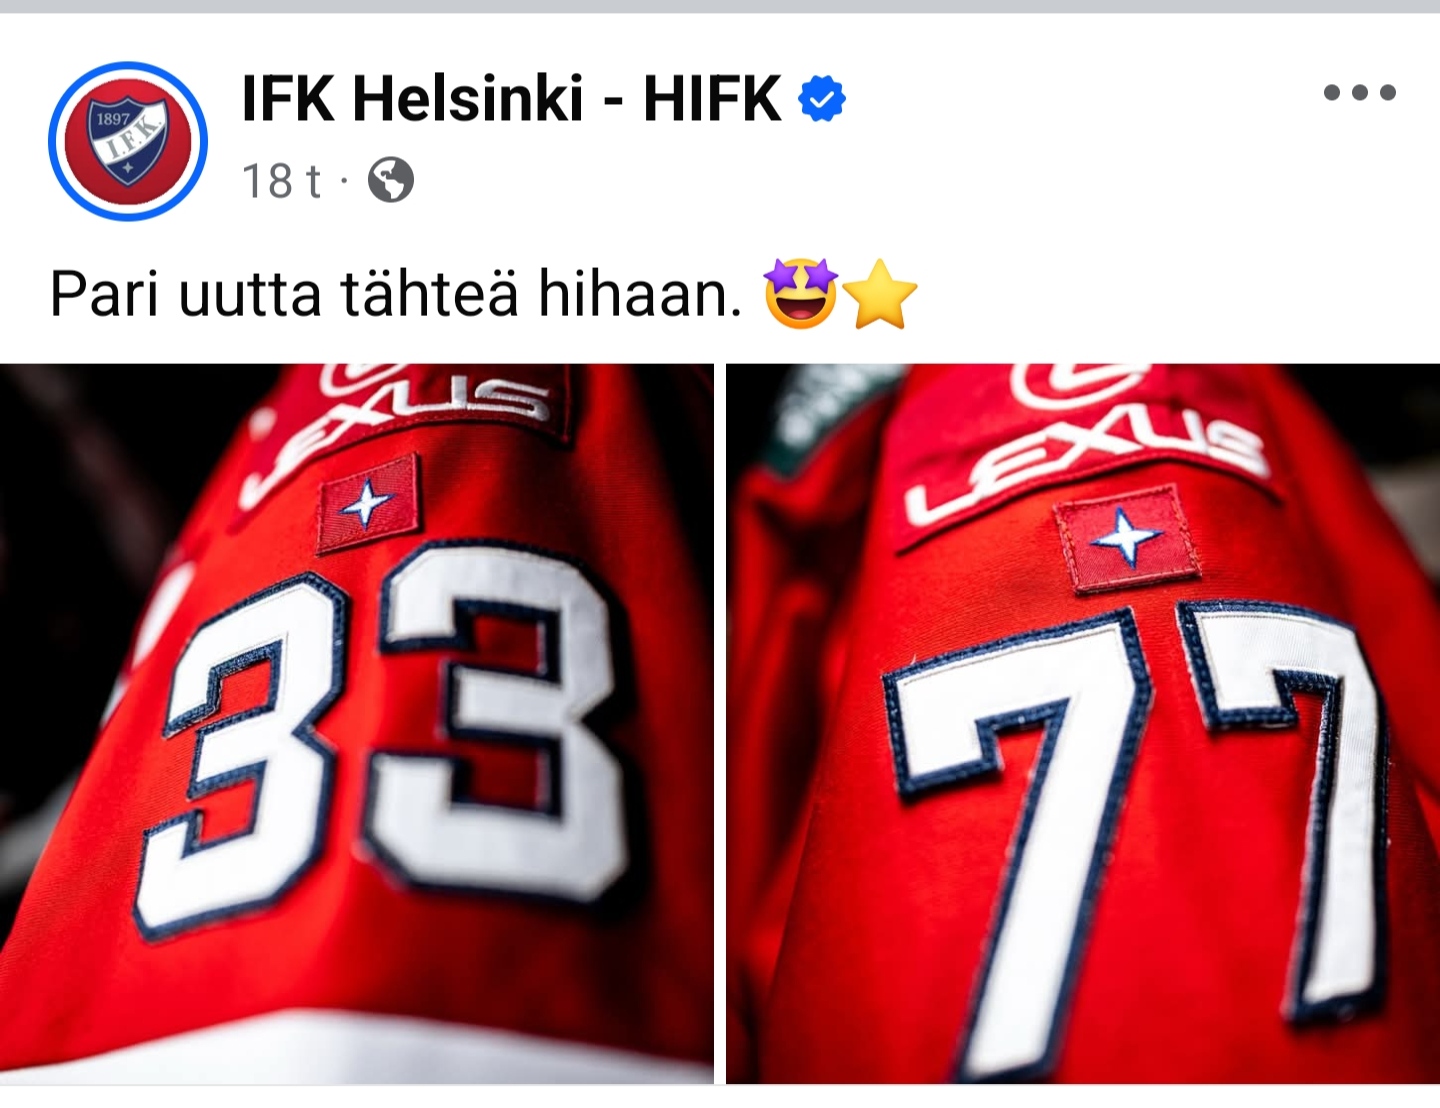Open the photo of jersey number 77
Image resolution: width=1440 pixels, height=1108 pixels.
(1083, 724)
